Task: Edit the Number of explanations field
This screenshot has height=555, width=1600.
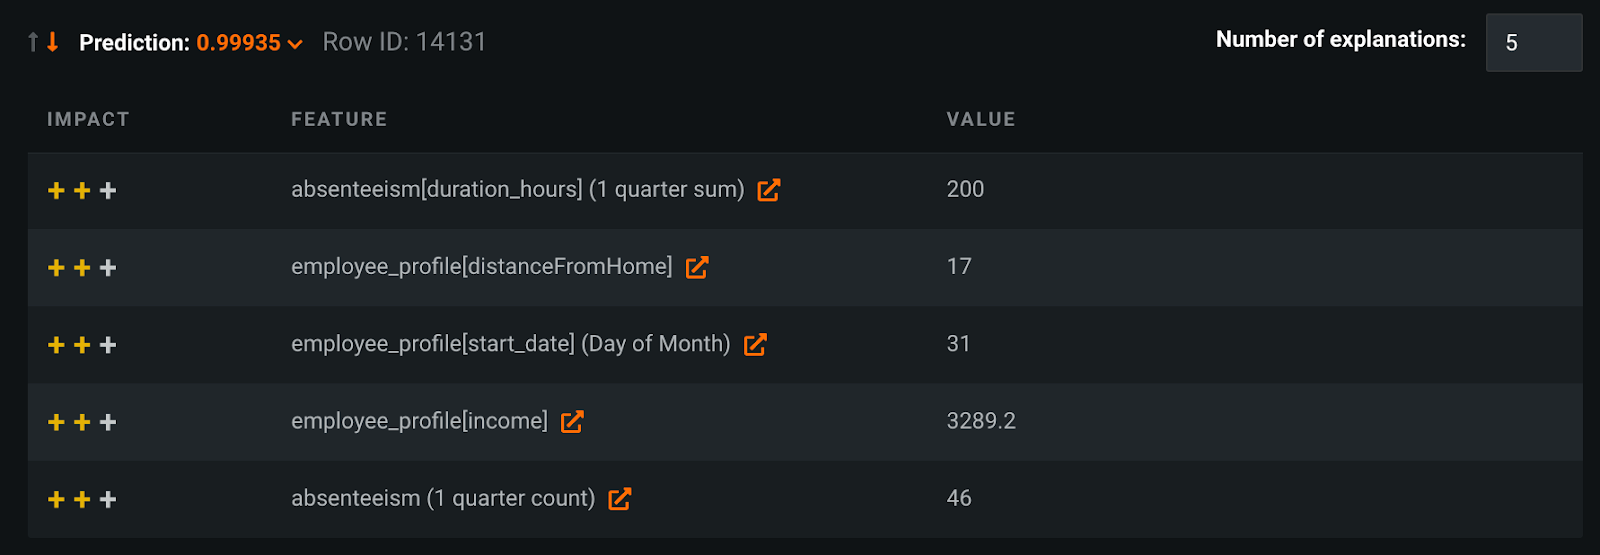Action: point(1534,43)
